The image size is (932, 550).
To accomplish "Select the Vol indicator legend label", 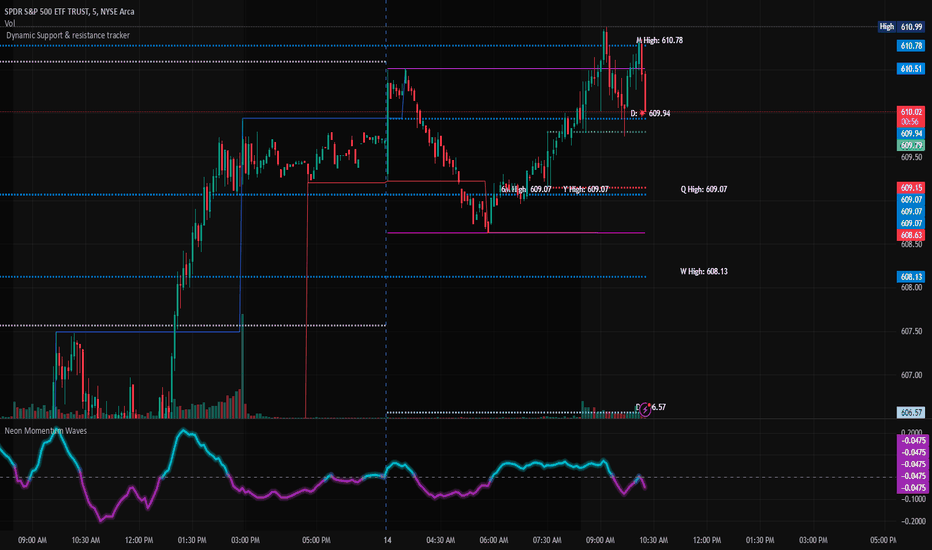I will click(10, 23).
